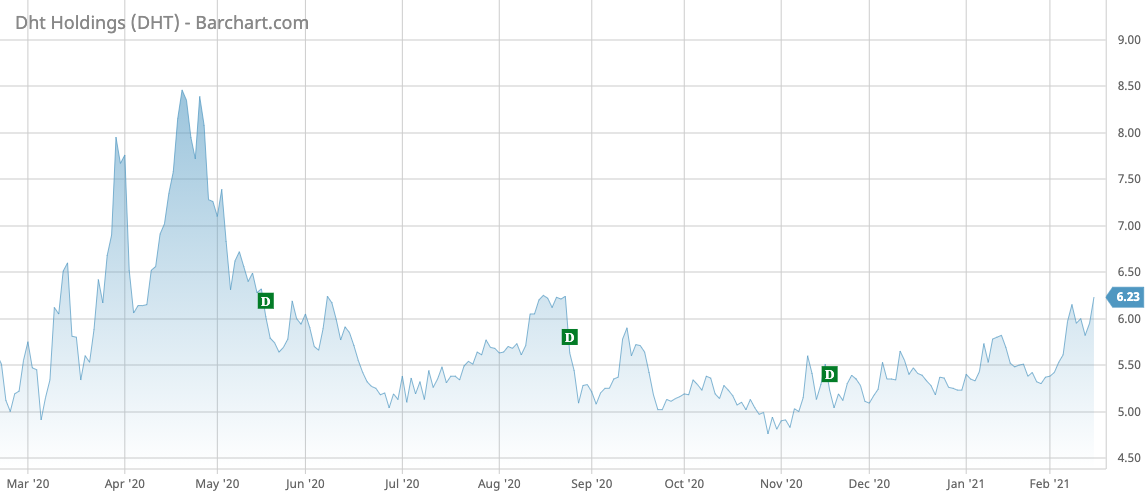
Task: Click the 9.00 price axis label
Action: [1128, 40]
